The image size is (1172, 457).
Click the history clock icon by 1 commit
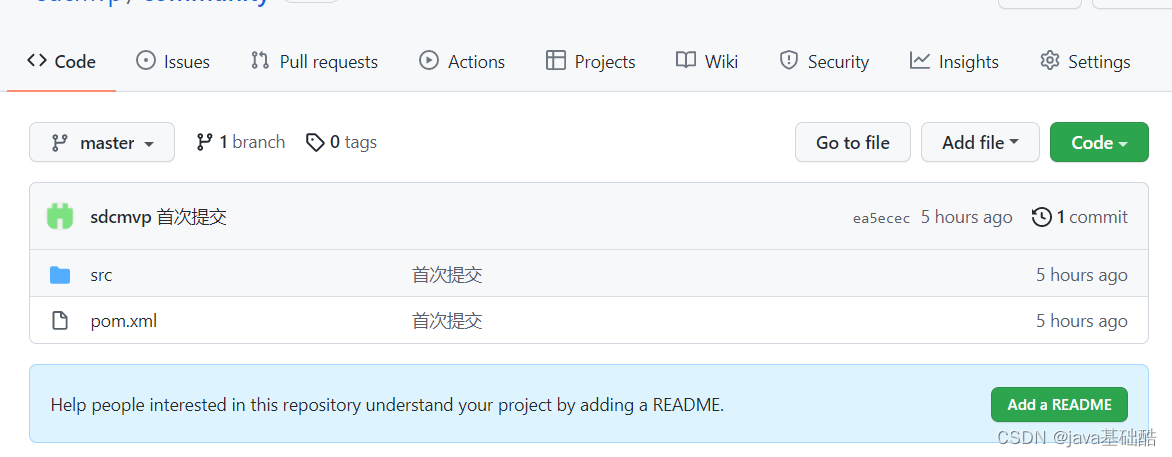1041,217
